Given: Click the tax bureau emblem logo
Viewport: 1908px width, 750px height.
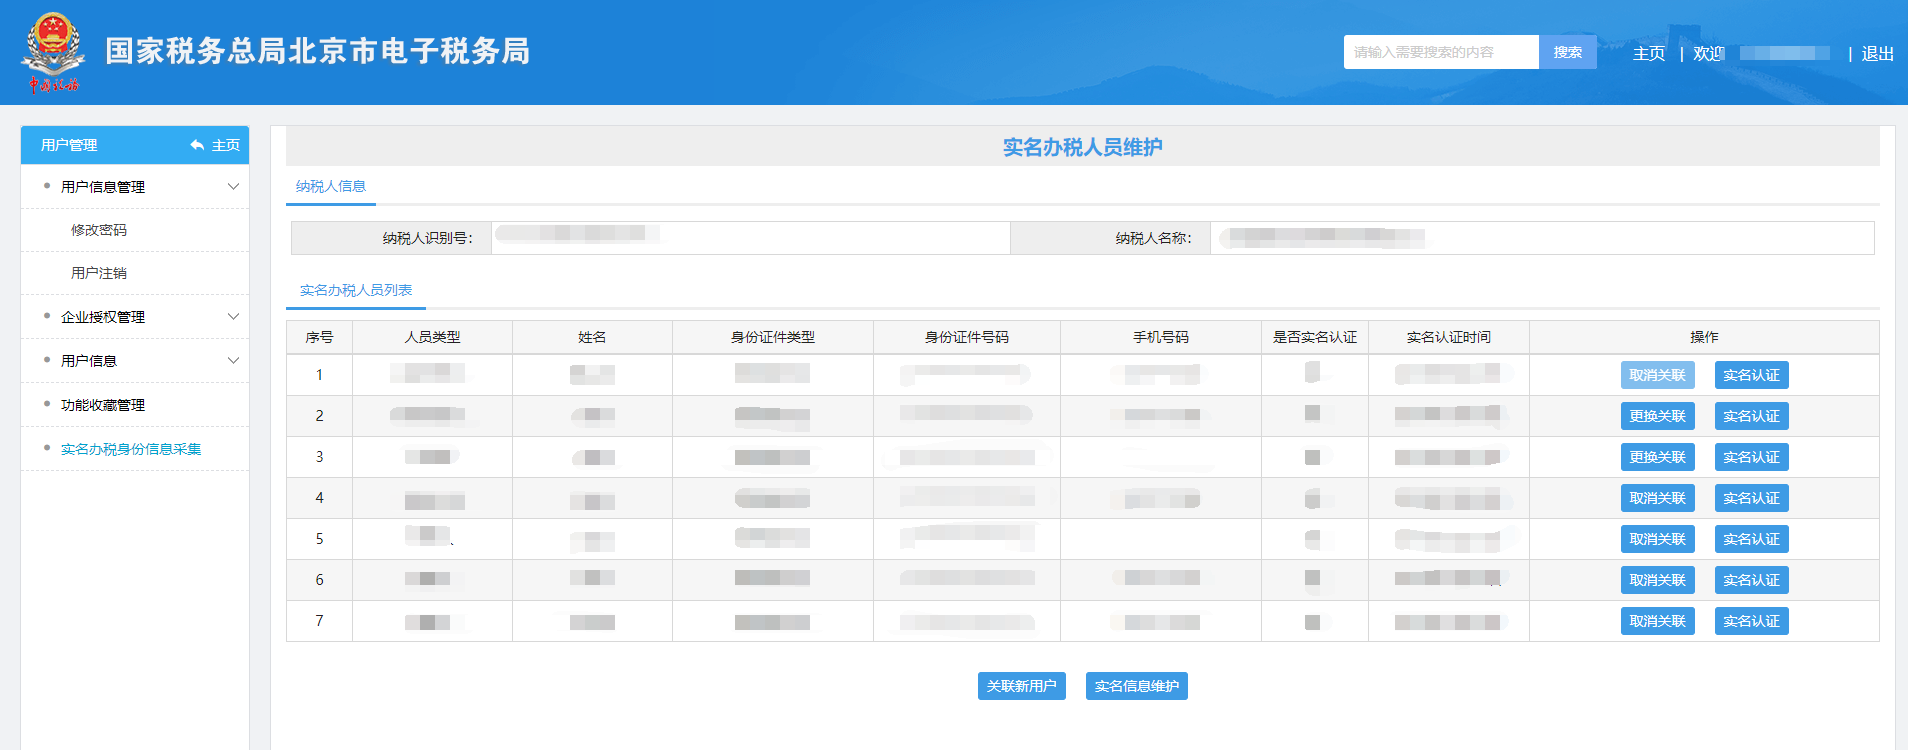Looking at the screenshot, I should click(53, 53).
